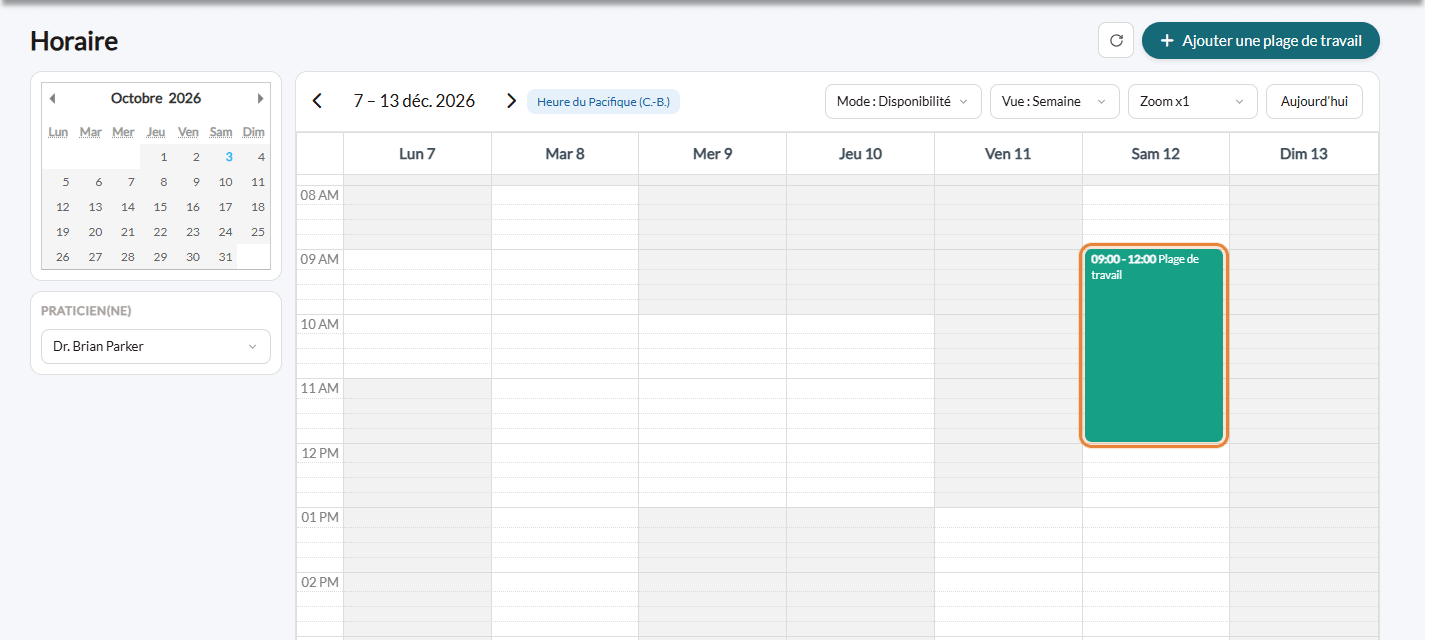Click the 7 – 13 déc. 2026 date range
This screenshot has height=640, width=1440.
point(414,101)
